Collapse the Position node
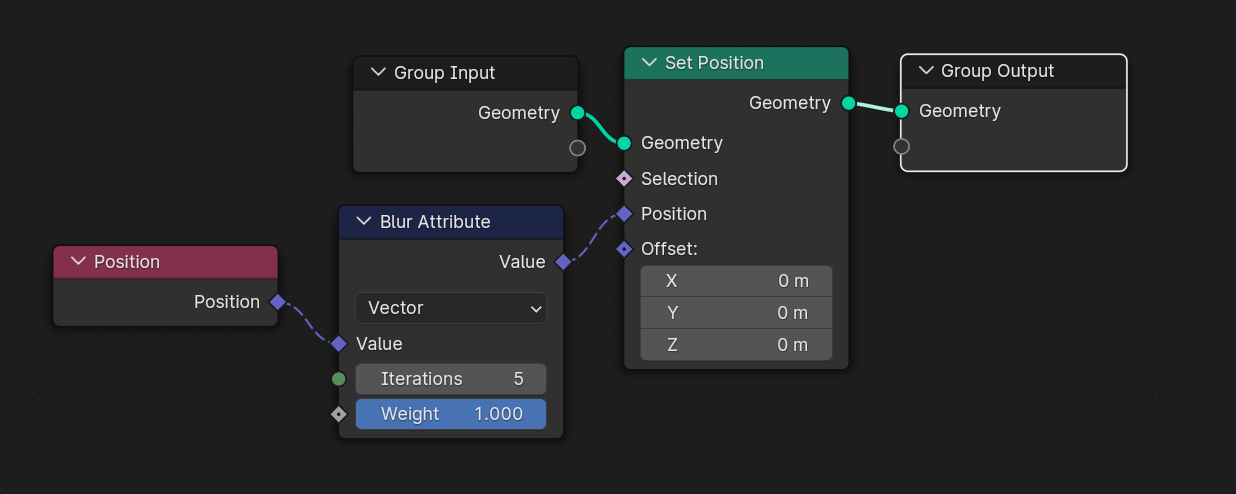1236x494 pixels. [x=78, y=262]
